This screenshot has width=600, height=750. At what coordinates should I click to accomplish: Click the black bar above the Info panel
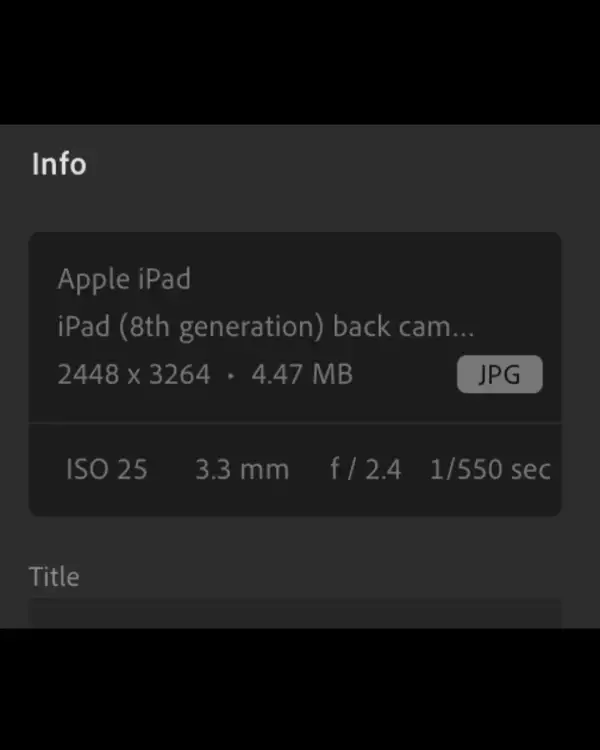click(300, 60)
